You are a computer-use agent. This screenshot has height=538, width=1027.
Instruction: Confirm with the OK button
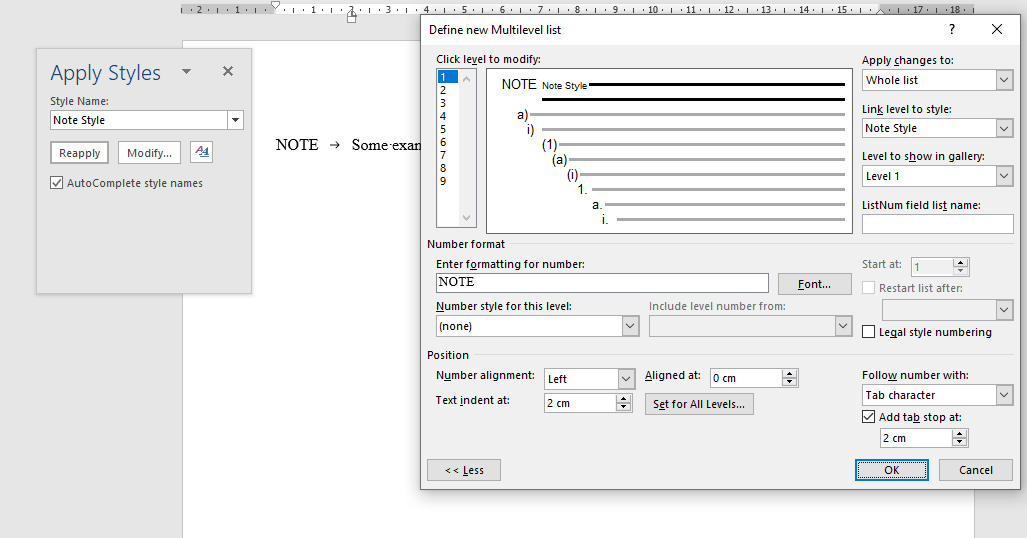891,470
